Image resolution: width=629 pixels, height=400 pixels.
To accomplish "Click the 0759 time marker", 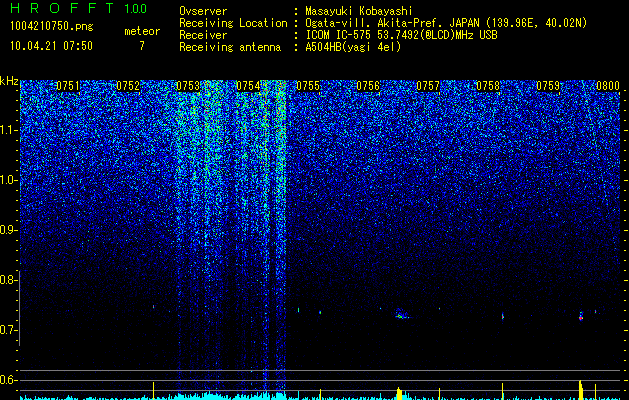I will pos(548,86).
